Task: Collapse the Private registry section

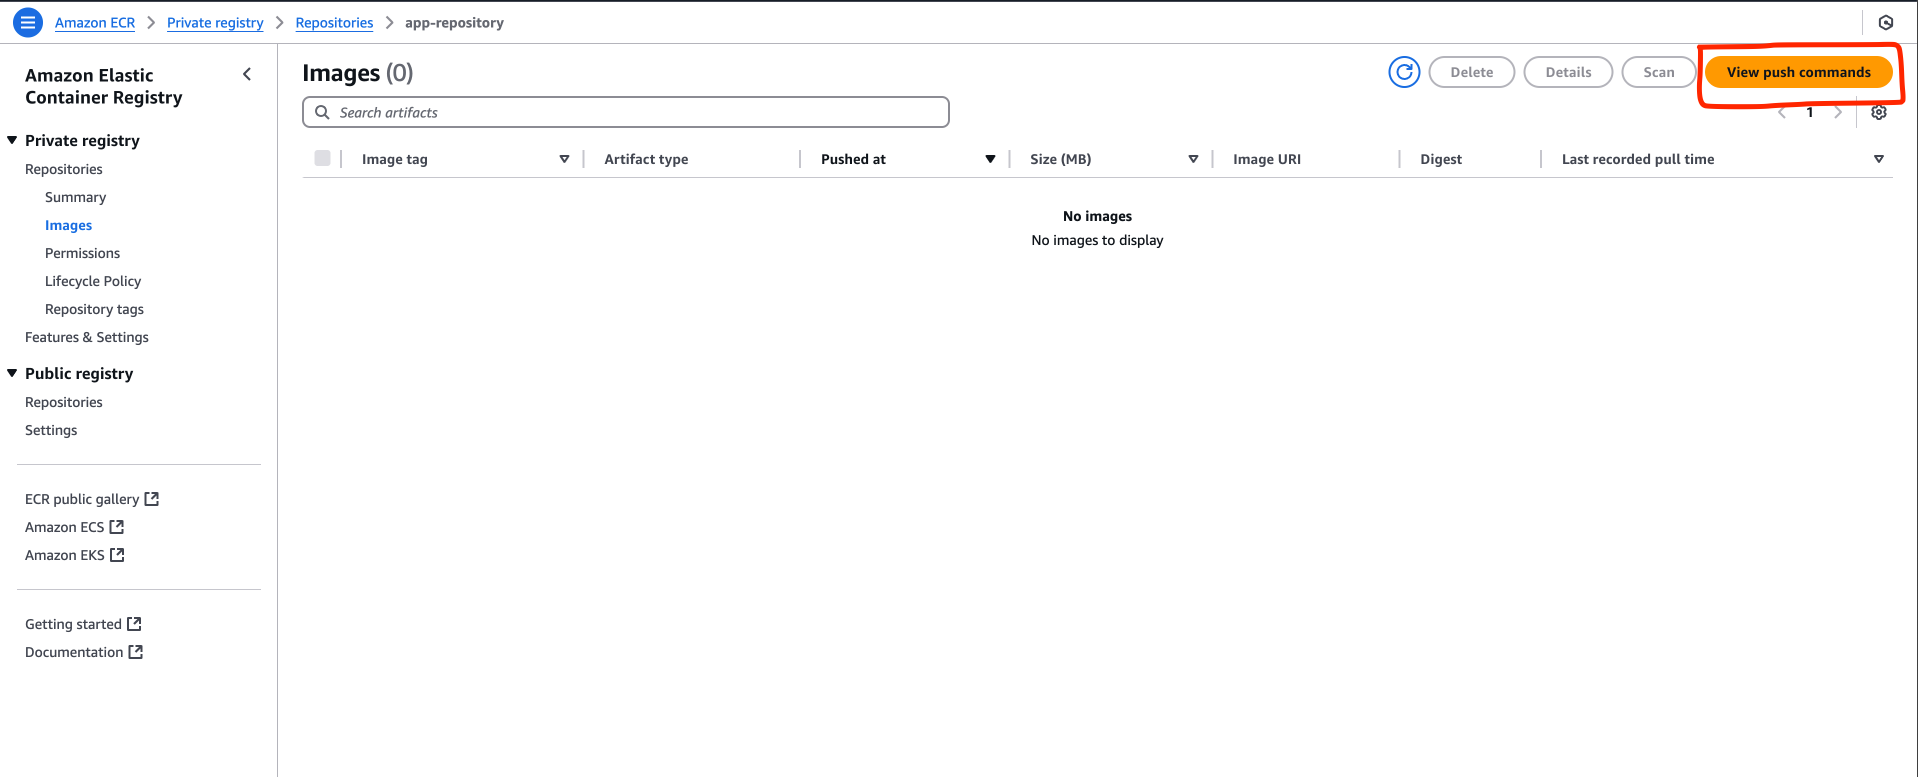Action: tap(12, 140)
